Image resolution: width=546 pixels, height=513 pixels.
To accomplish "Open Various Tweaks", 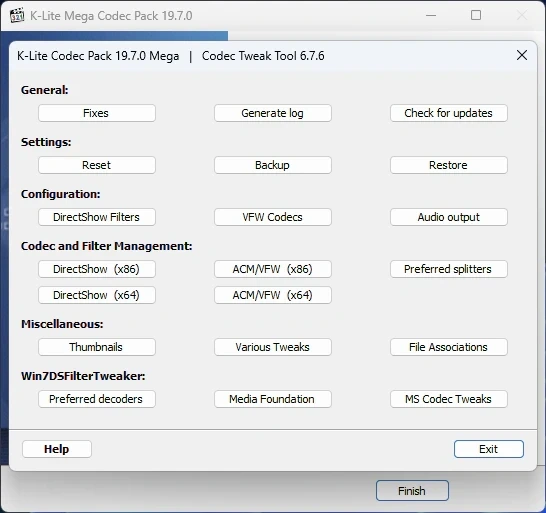I will 273,347.
